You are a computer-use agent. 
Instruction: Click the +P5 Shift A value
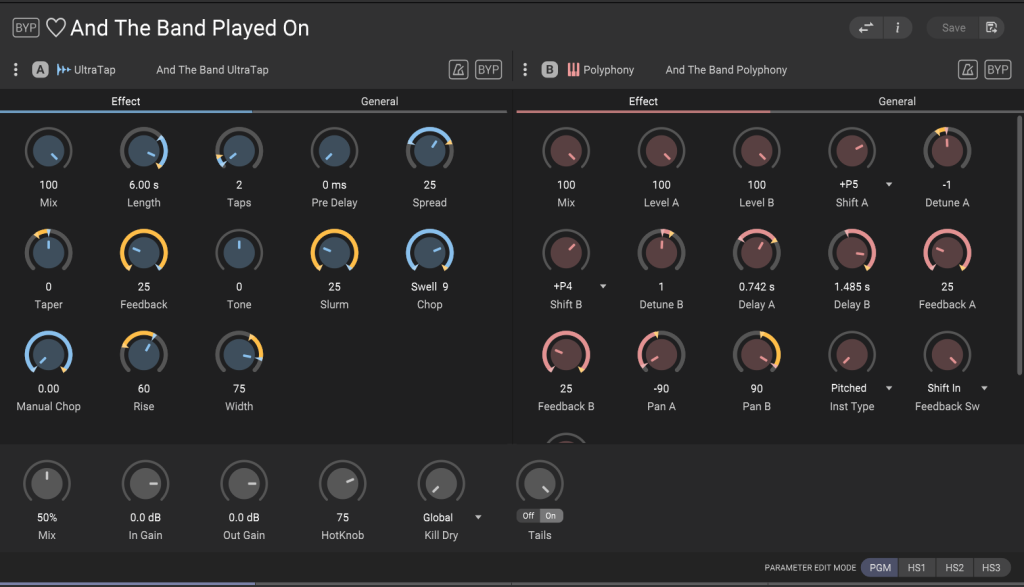coord(848,184)
